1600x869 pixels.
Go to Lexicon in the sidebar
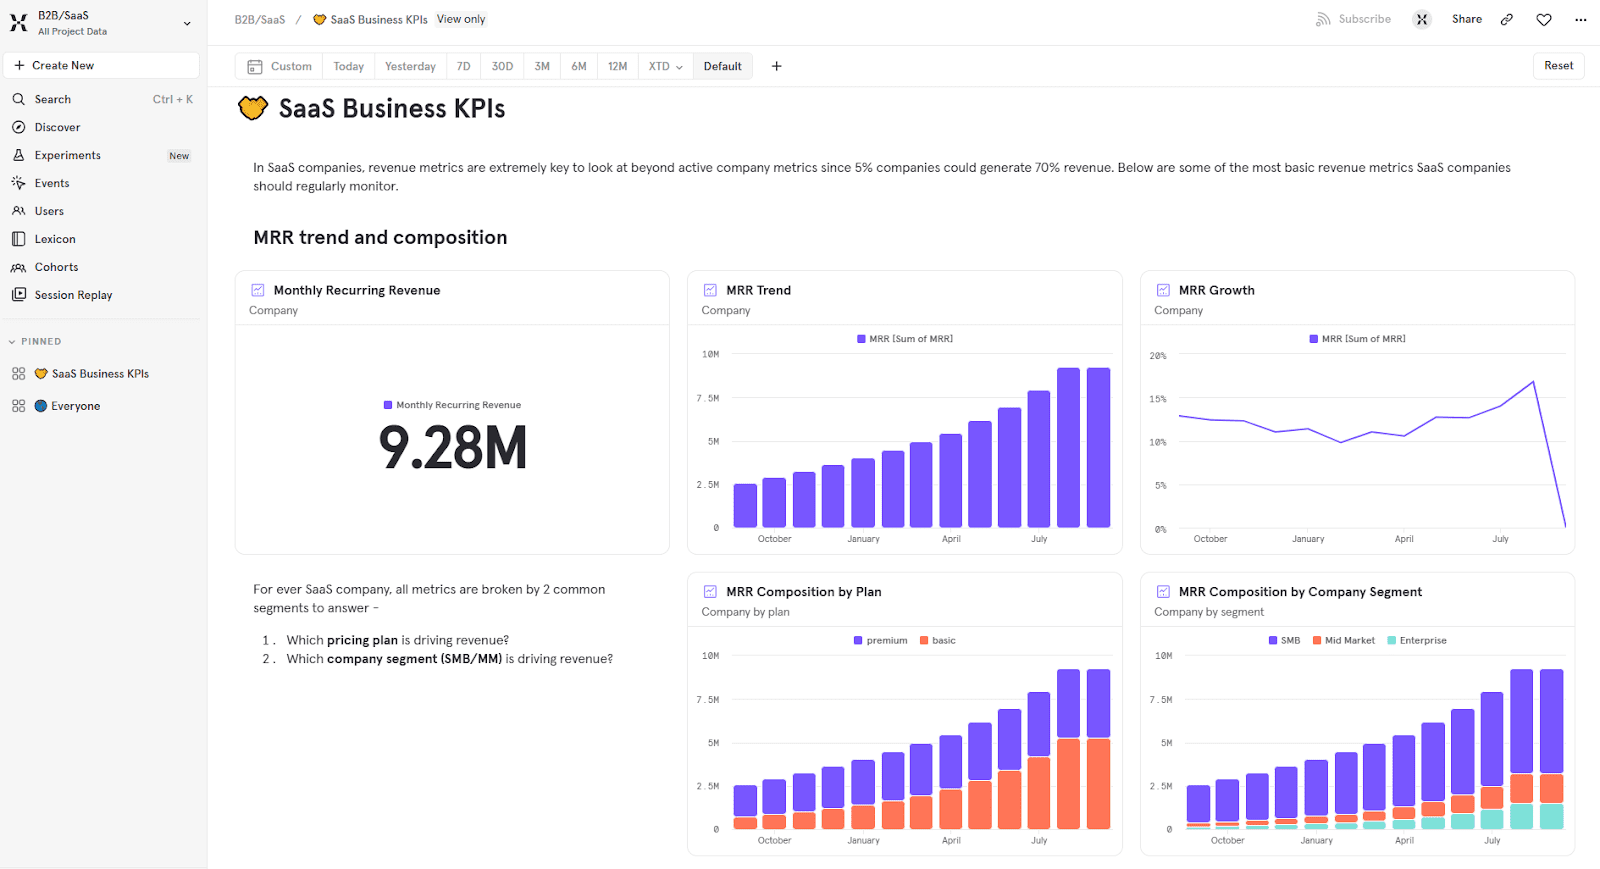coord(55,239)
